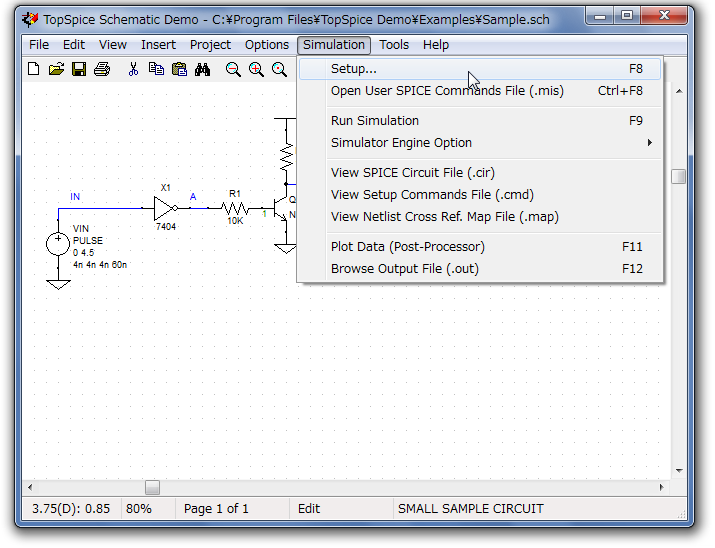Click the New file toolbar icon

[x=34, y=69]
